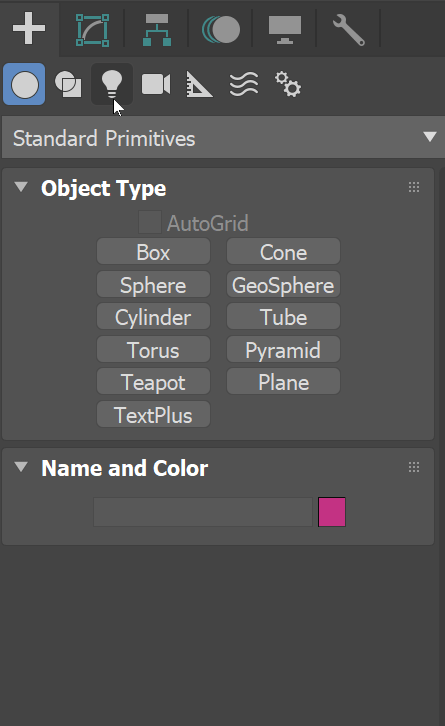Collapse the Object Type rollout
The image size is (445, 726).
click(21, 187)
